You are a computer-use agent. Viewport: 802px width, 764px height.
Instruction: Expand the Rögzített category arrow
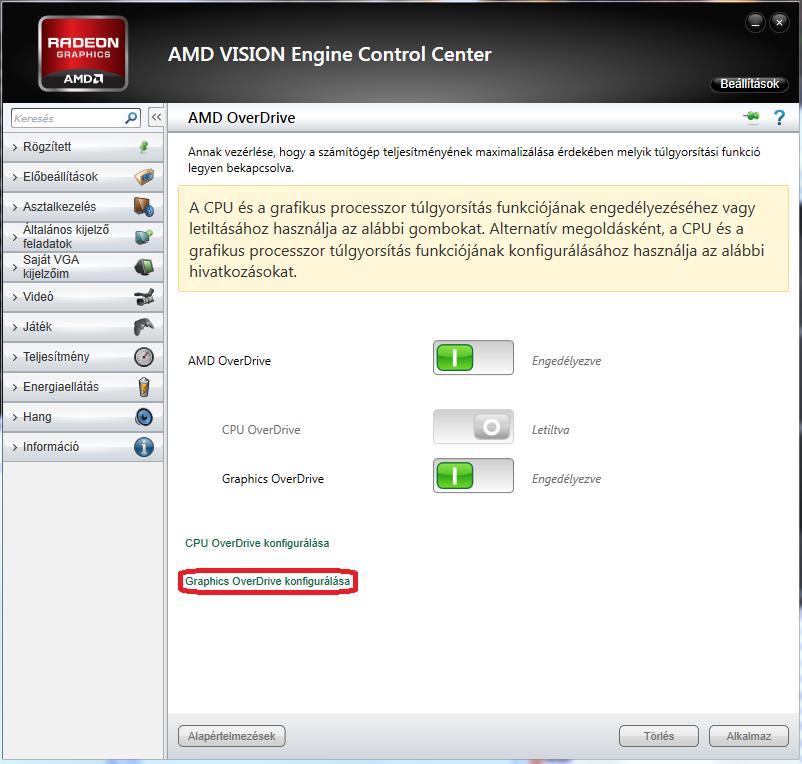pos(15,147)
